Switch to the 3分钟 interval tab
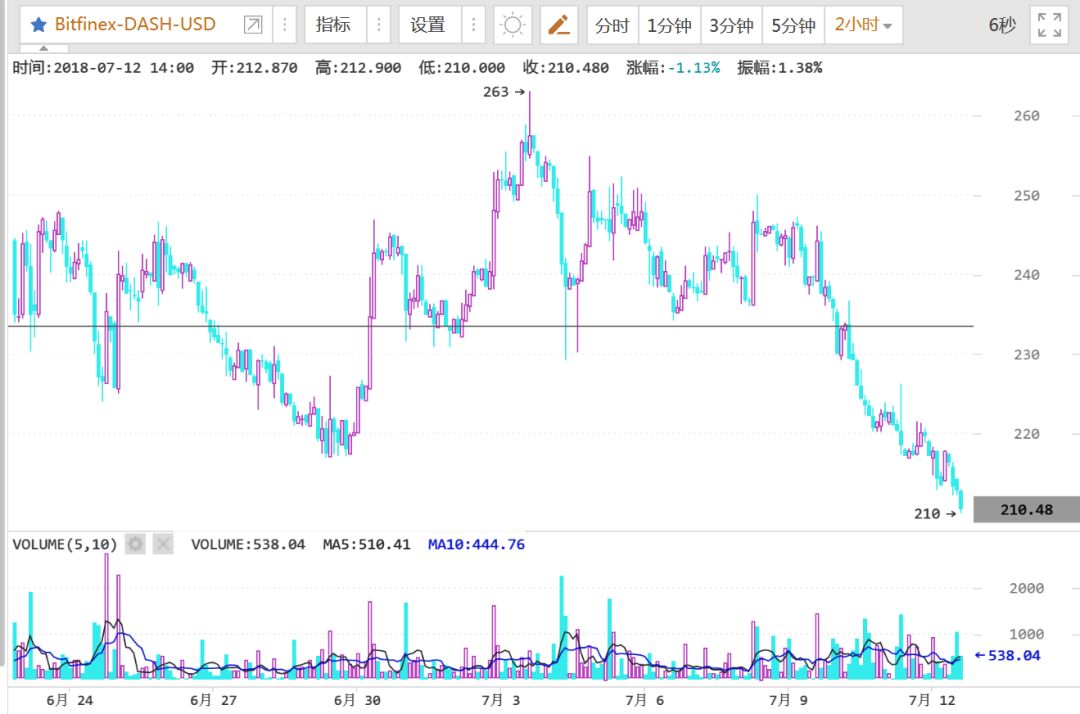Image resolution: width=1080 pixels, height=714 pixels. tap(731, 25)
